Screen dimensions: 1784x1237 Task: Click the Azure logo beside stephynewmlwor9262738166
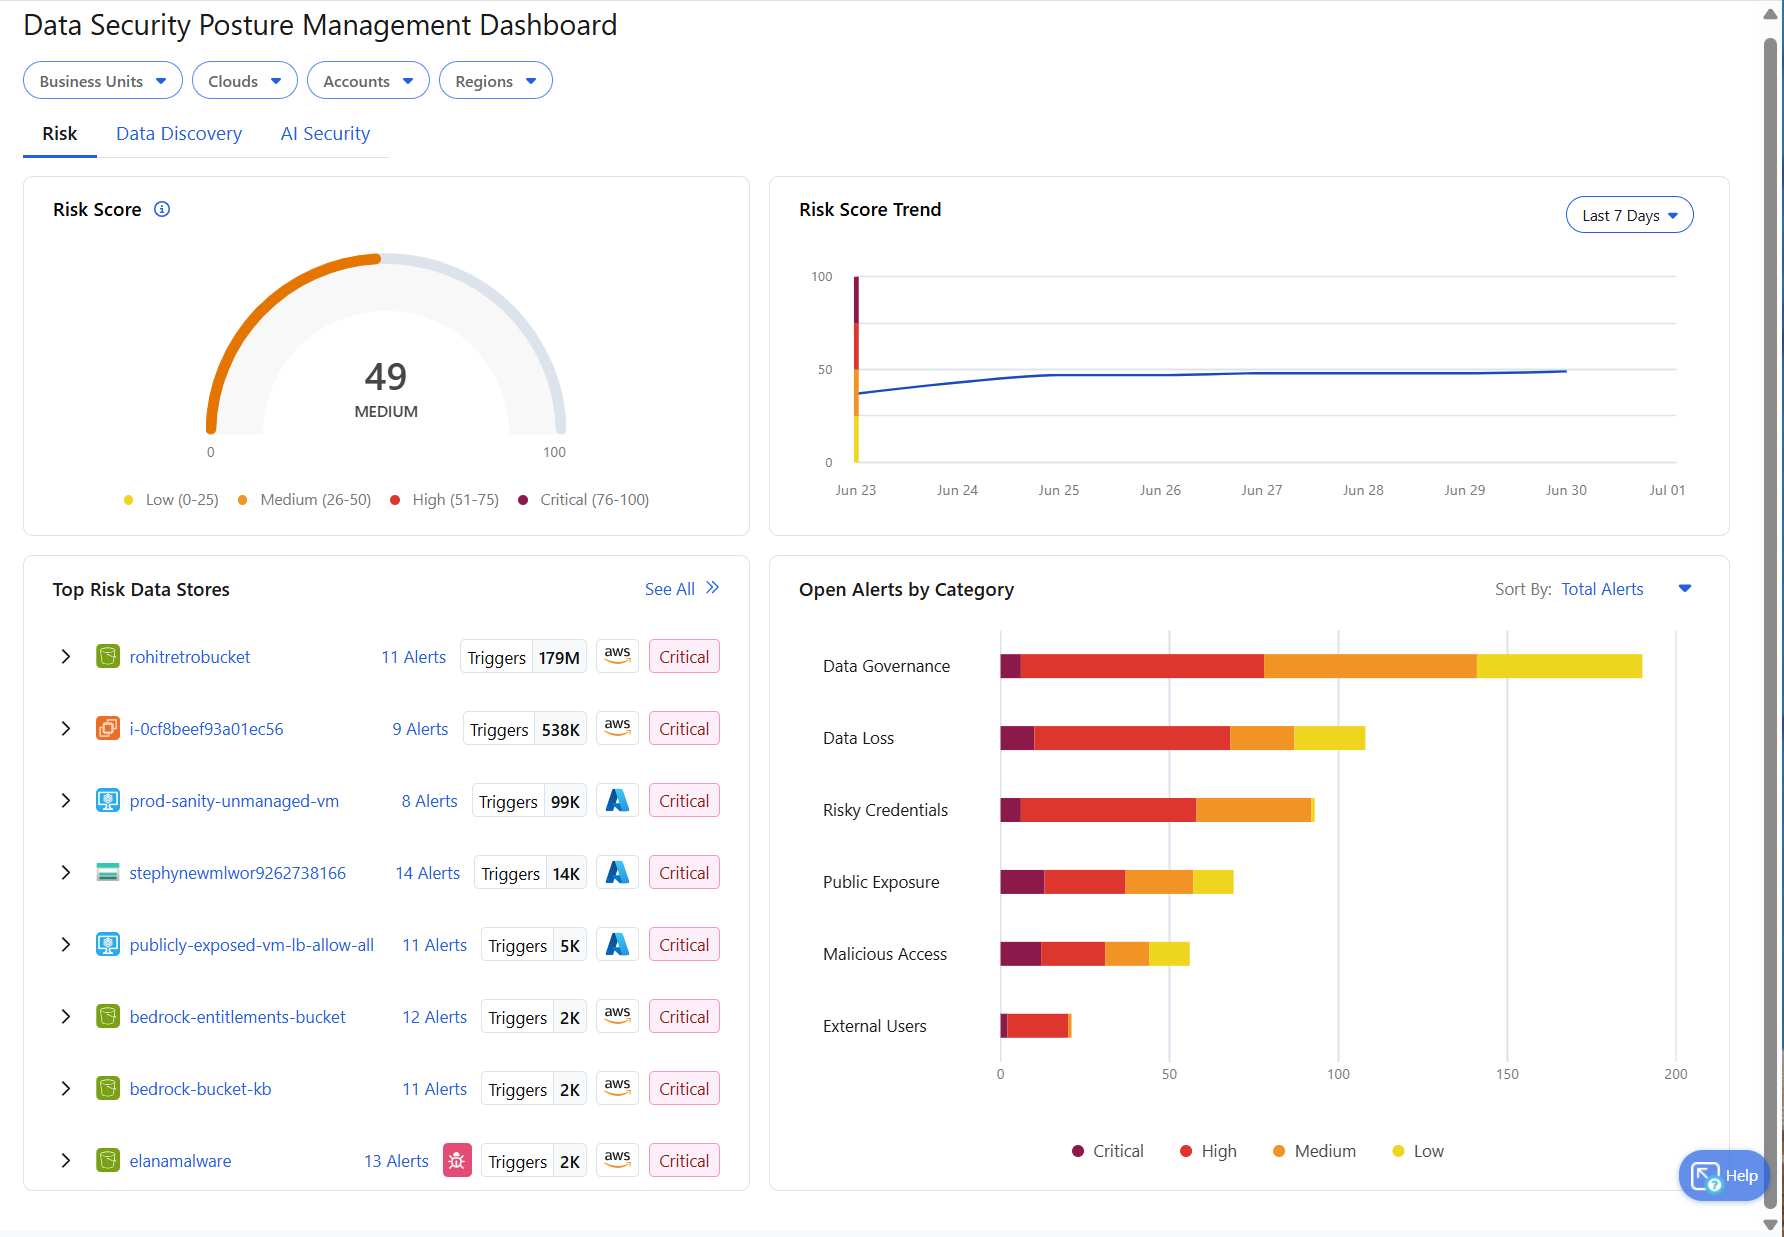pyautogui.click(x=617, y=872)
